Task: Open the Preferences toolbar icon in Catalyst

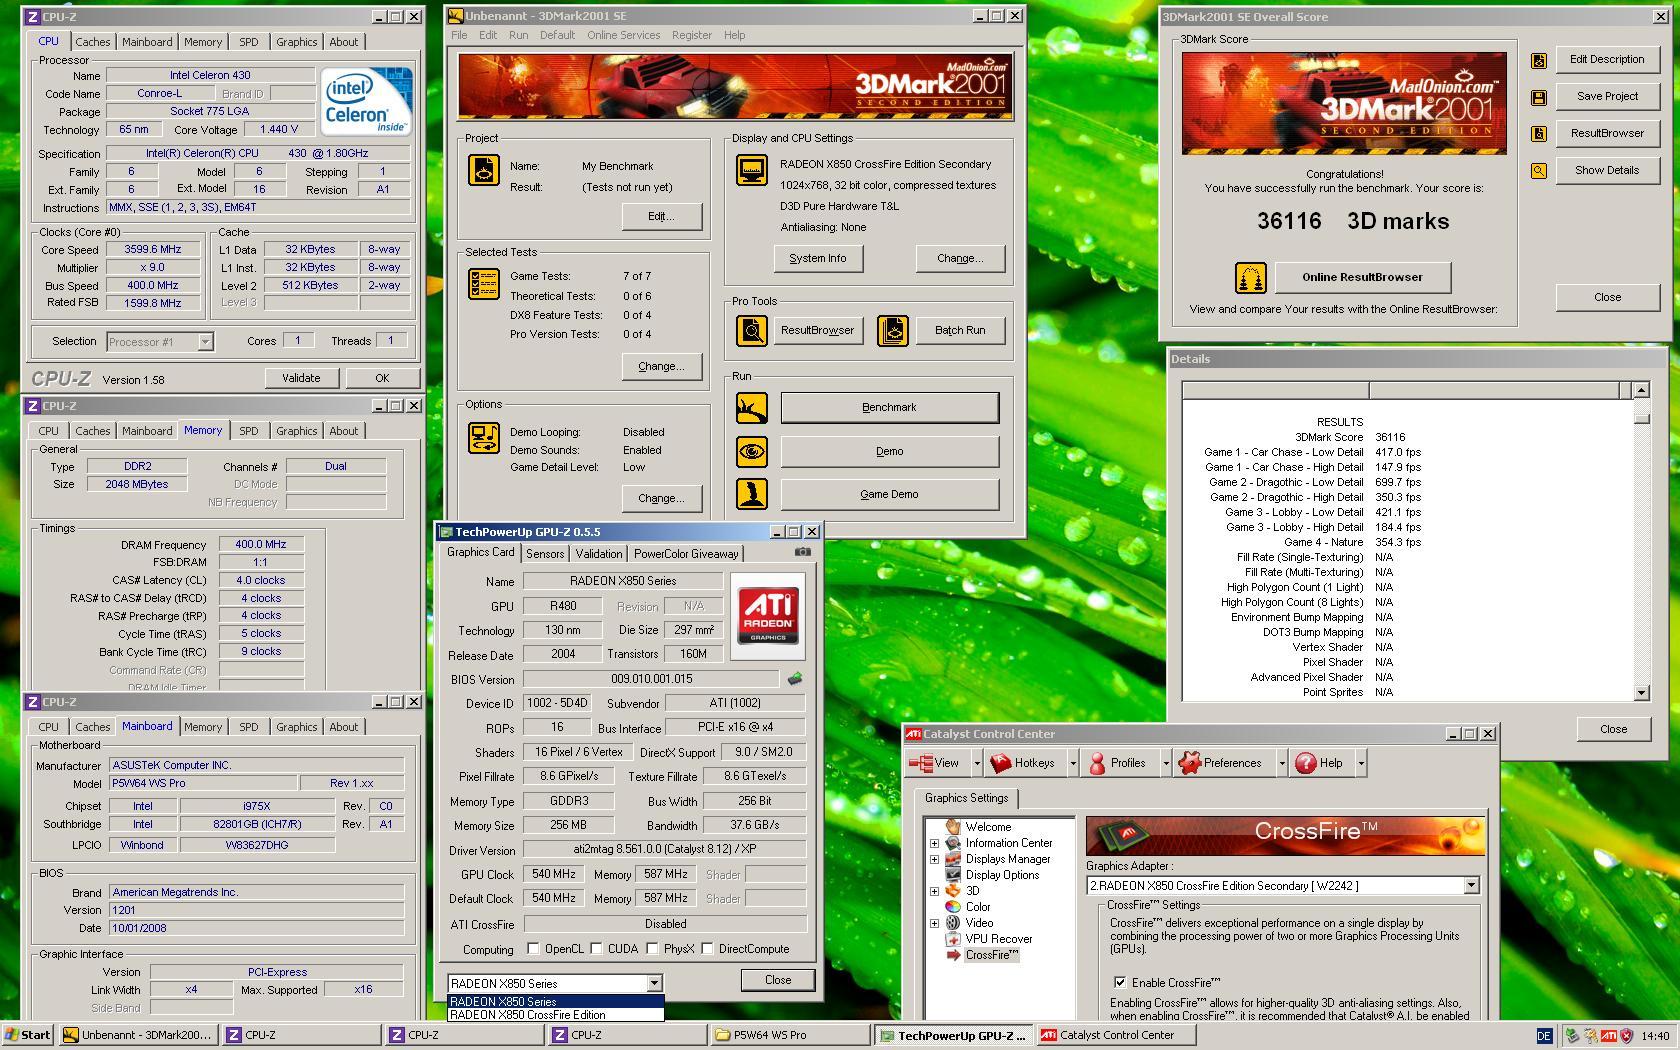Action: click(1189, 763)
